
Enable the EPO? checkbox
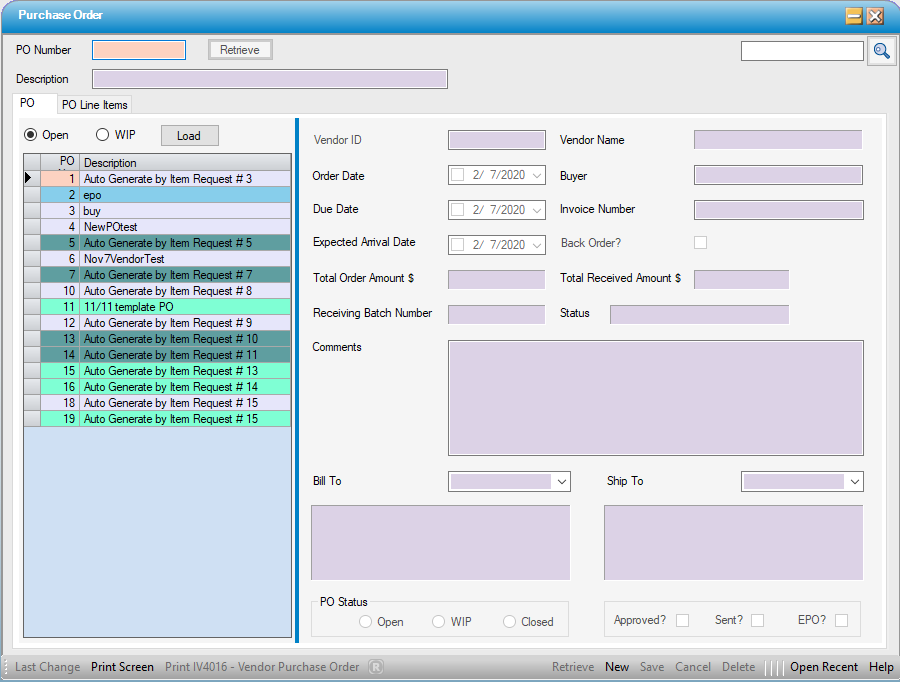[x=840, y=620]
